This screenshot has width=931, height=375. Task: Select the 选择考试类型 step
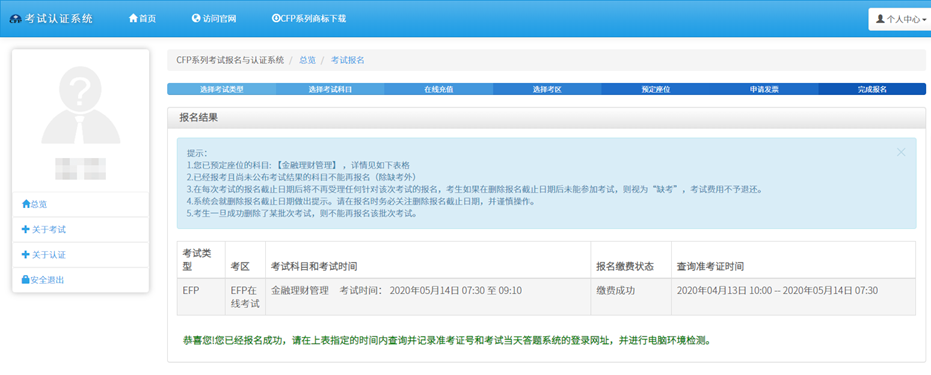tap(221, 89)
